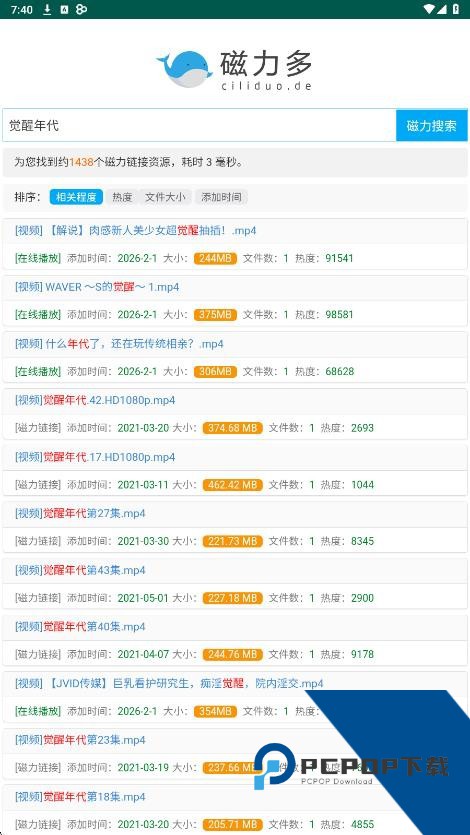The height and width of the screenshot is (835, 470).
Task: Check the Wi-Fi signal icon in status bar
Action: [x=429, y=9]
